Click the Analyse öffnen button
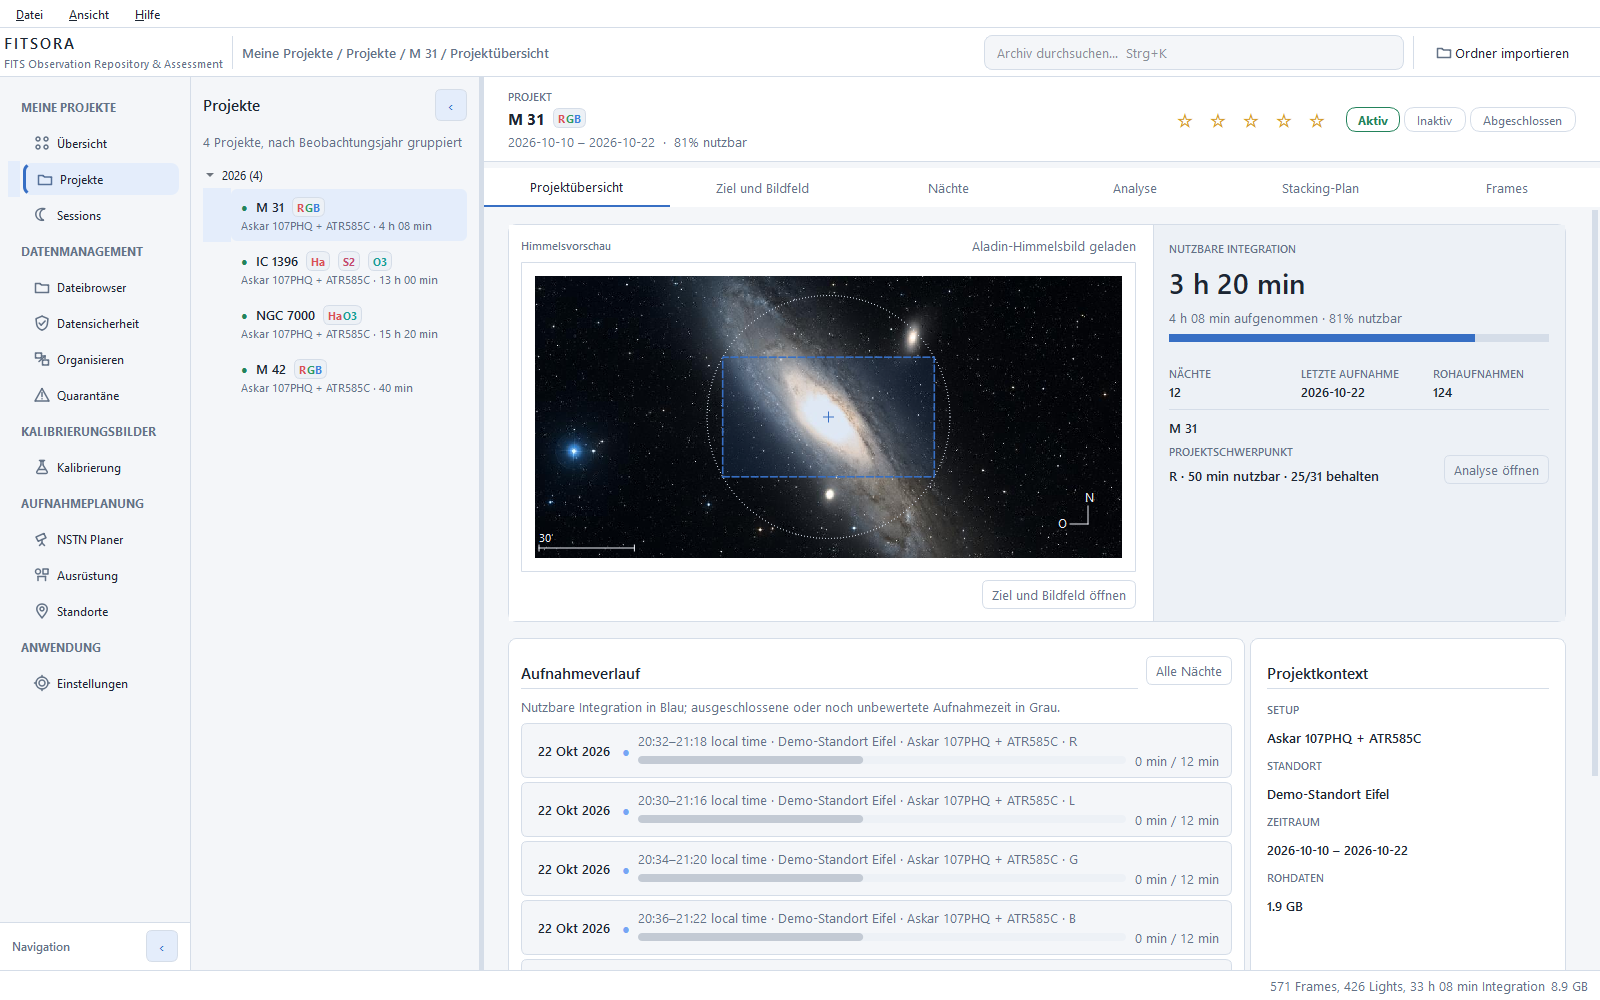Viewport: 1600px width, 1000px height. 1496,470
